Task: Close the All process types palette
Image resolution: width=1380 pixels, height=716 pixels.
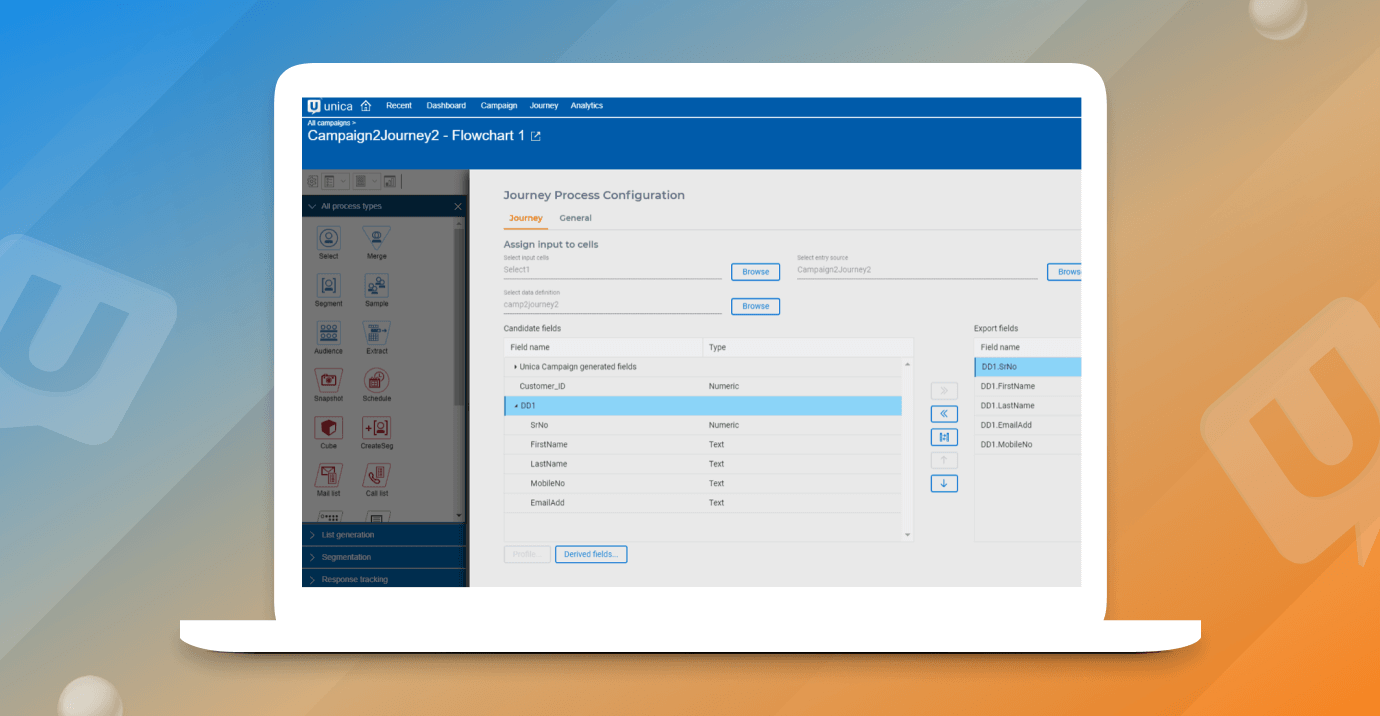Action: (x=458, y=206)
